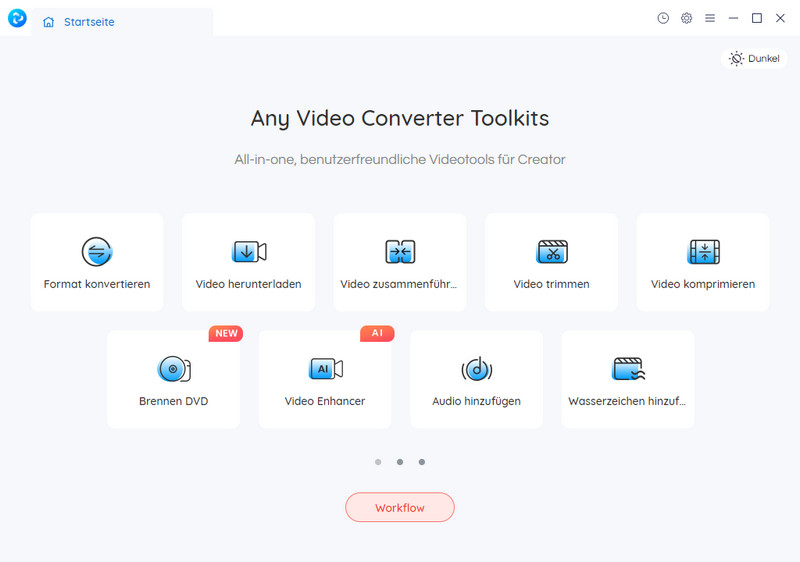Open the Brennen DVD disc icon

coord(174,369)
